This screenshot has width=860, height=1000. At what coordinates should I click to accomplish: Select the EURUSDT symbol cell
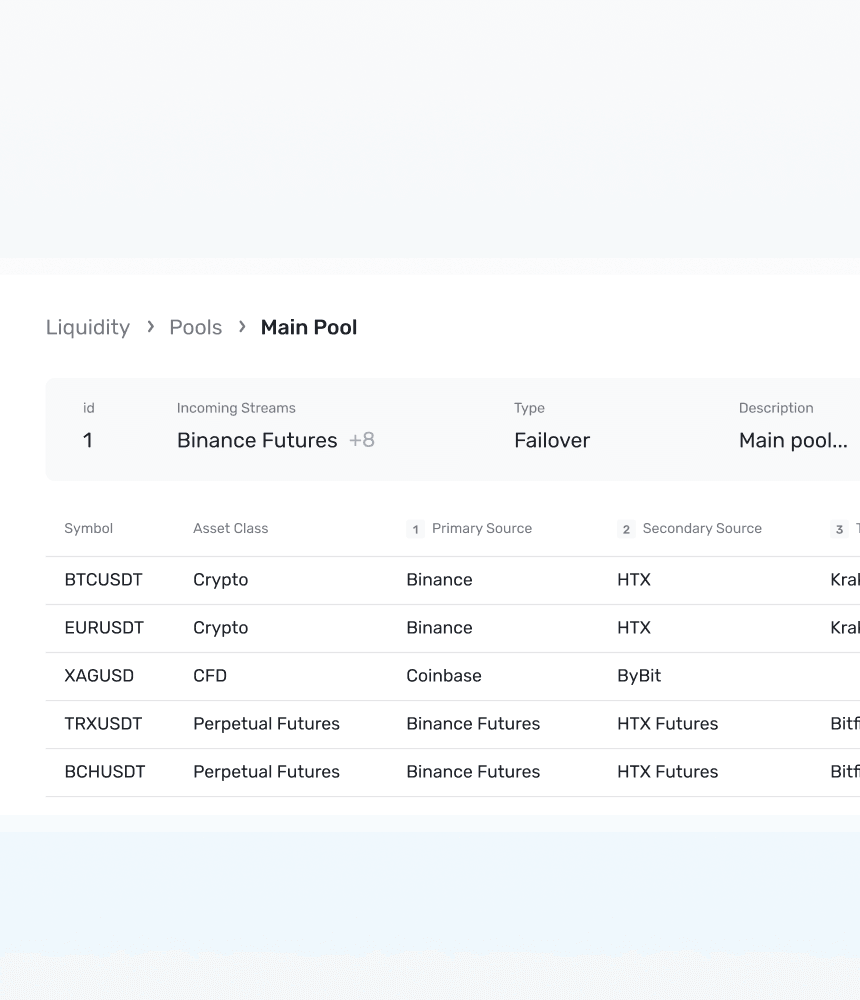pyautogui.click(x=104, y=628)
